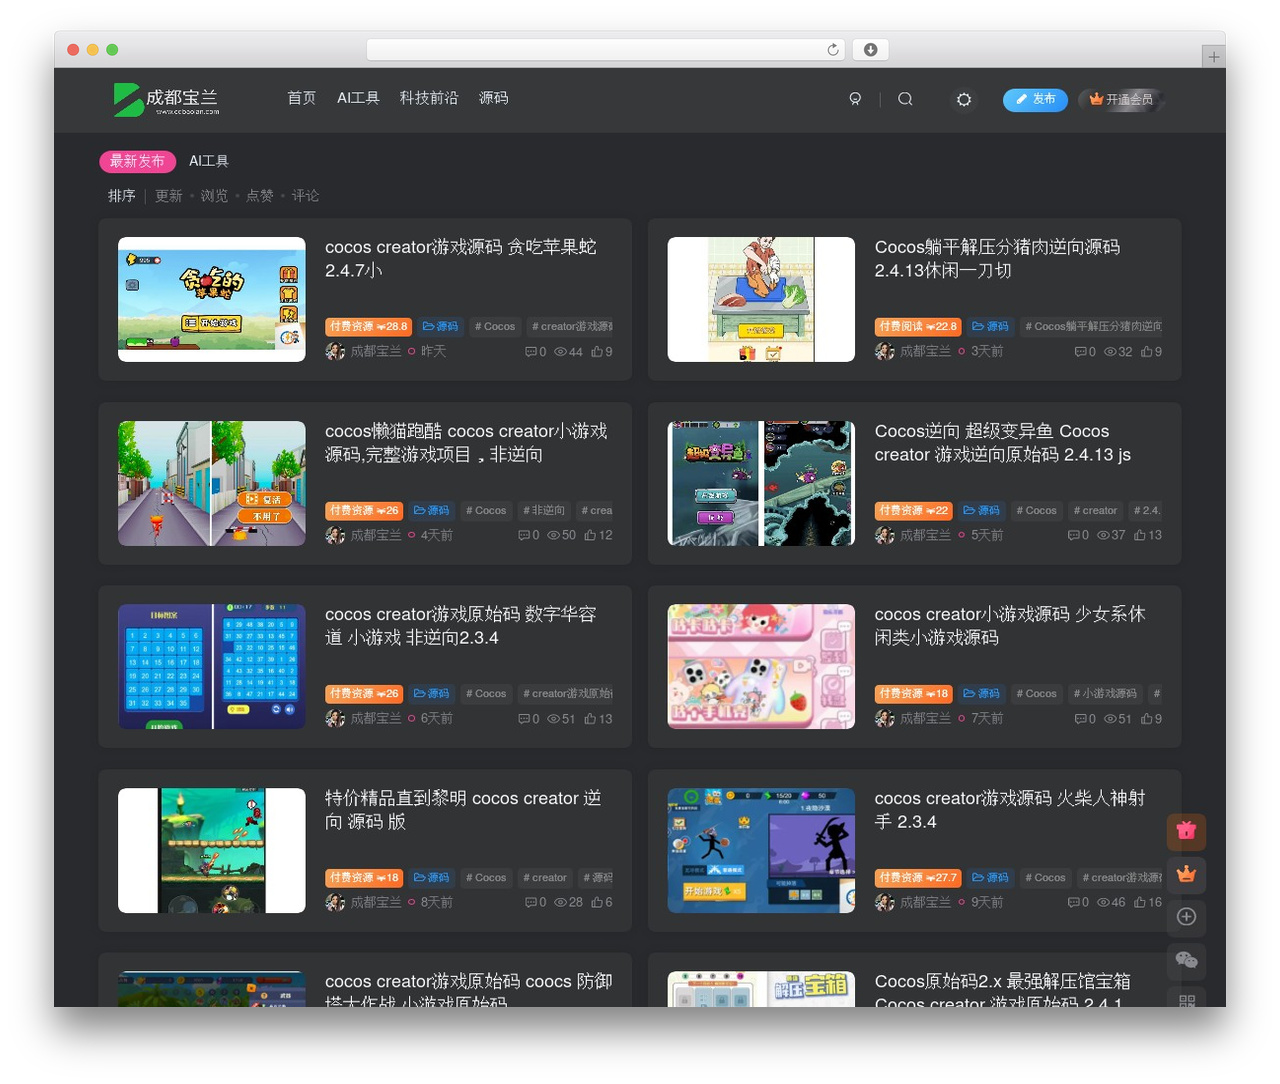Click 付费资源 28.8 tag on 贪吃苹果蛇 card

368,326
